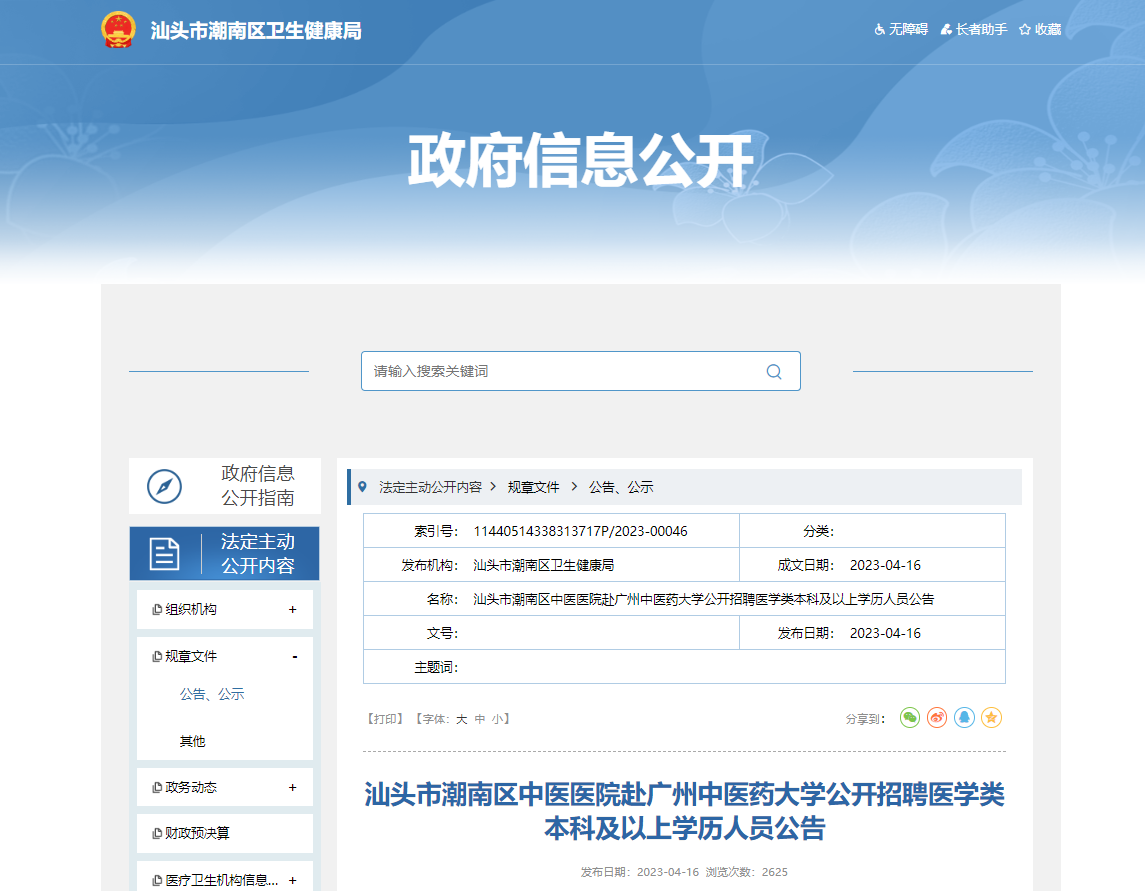Click the document icon beside 法定主动公开内容
This screenshot has width=1145, height=891.
[x=164, y=554]
